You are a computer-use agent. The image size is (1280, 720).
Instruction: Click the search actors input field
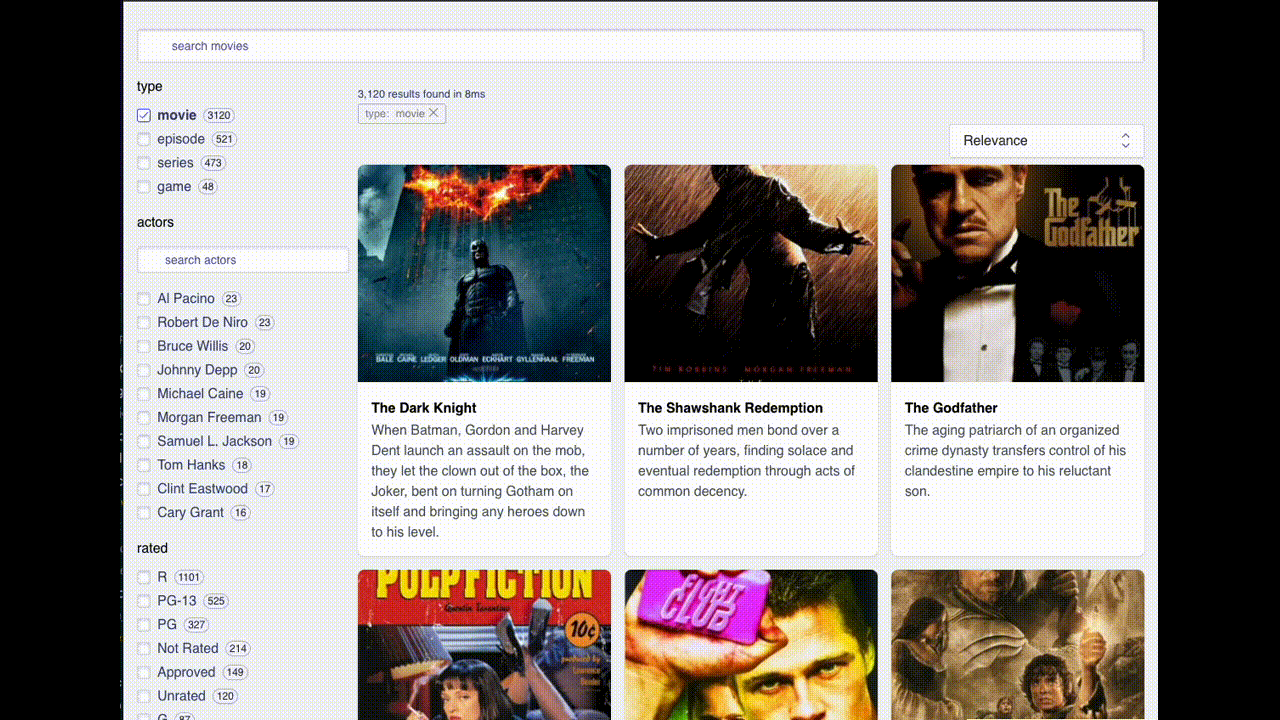pyautogui.click(x=243, y=260)
